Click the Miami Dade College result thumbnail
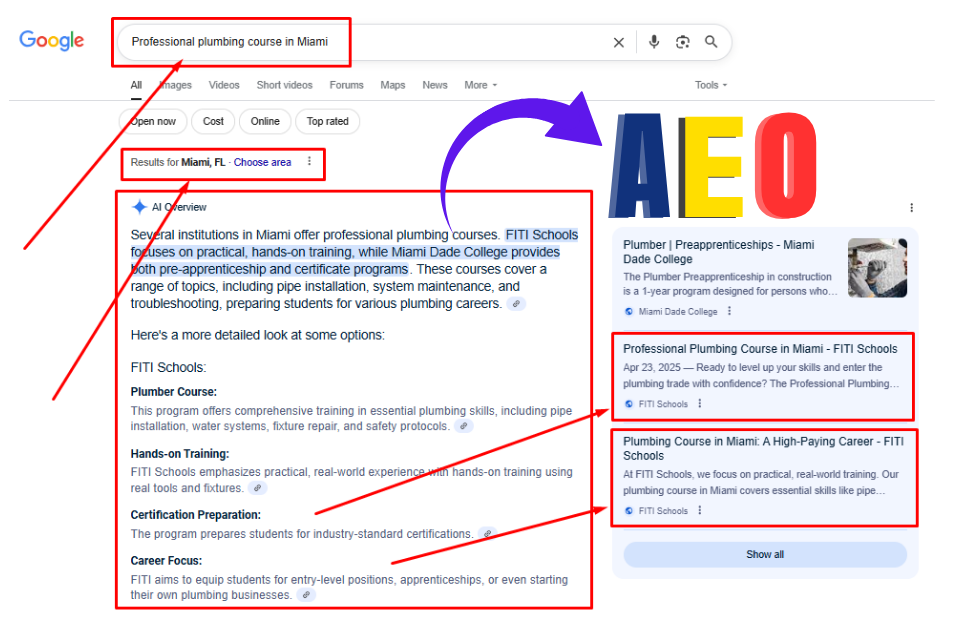Screen dimensions: 960x640 877,268
